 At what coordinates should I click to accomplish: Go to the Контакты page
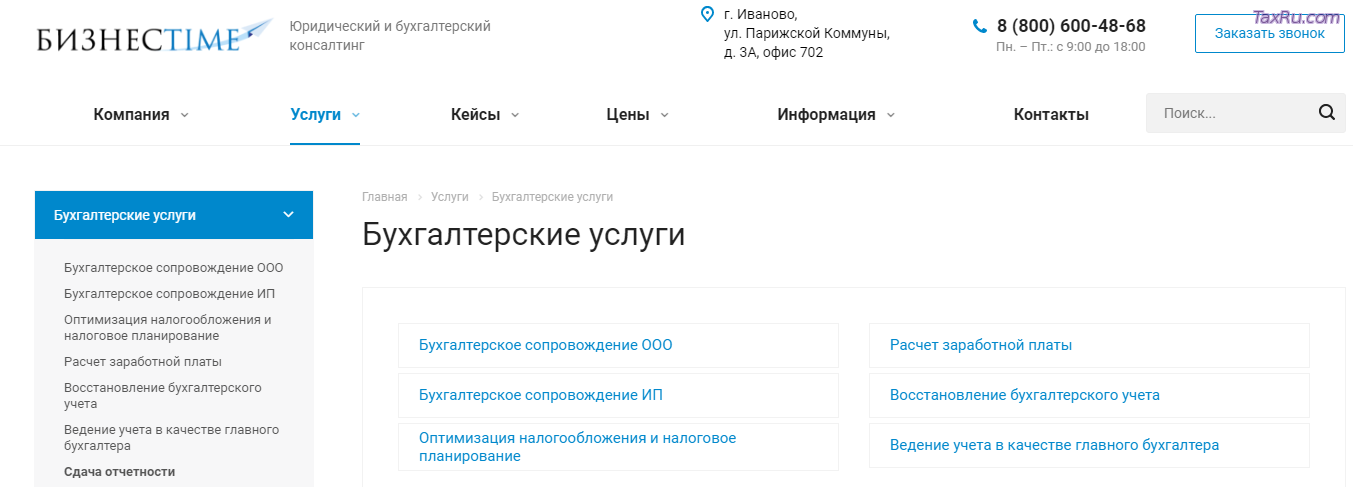click(x=1050, y=115)
